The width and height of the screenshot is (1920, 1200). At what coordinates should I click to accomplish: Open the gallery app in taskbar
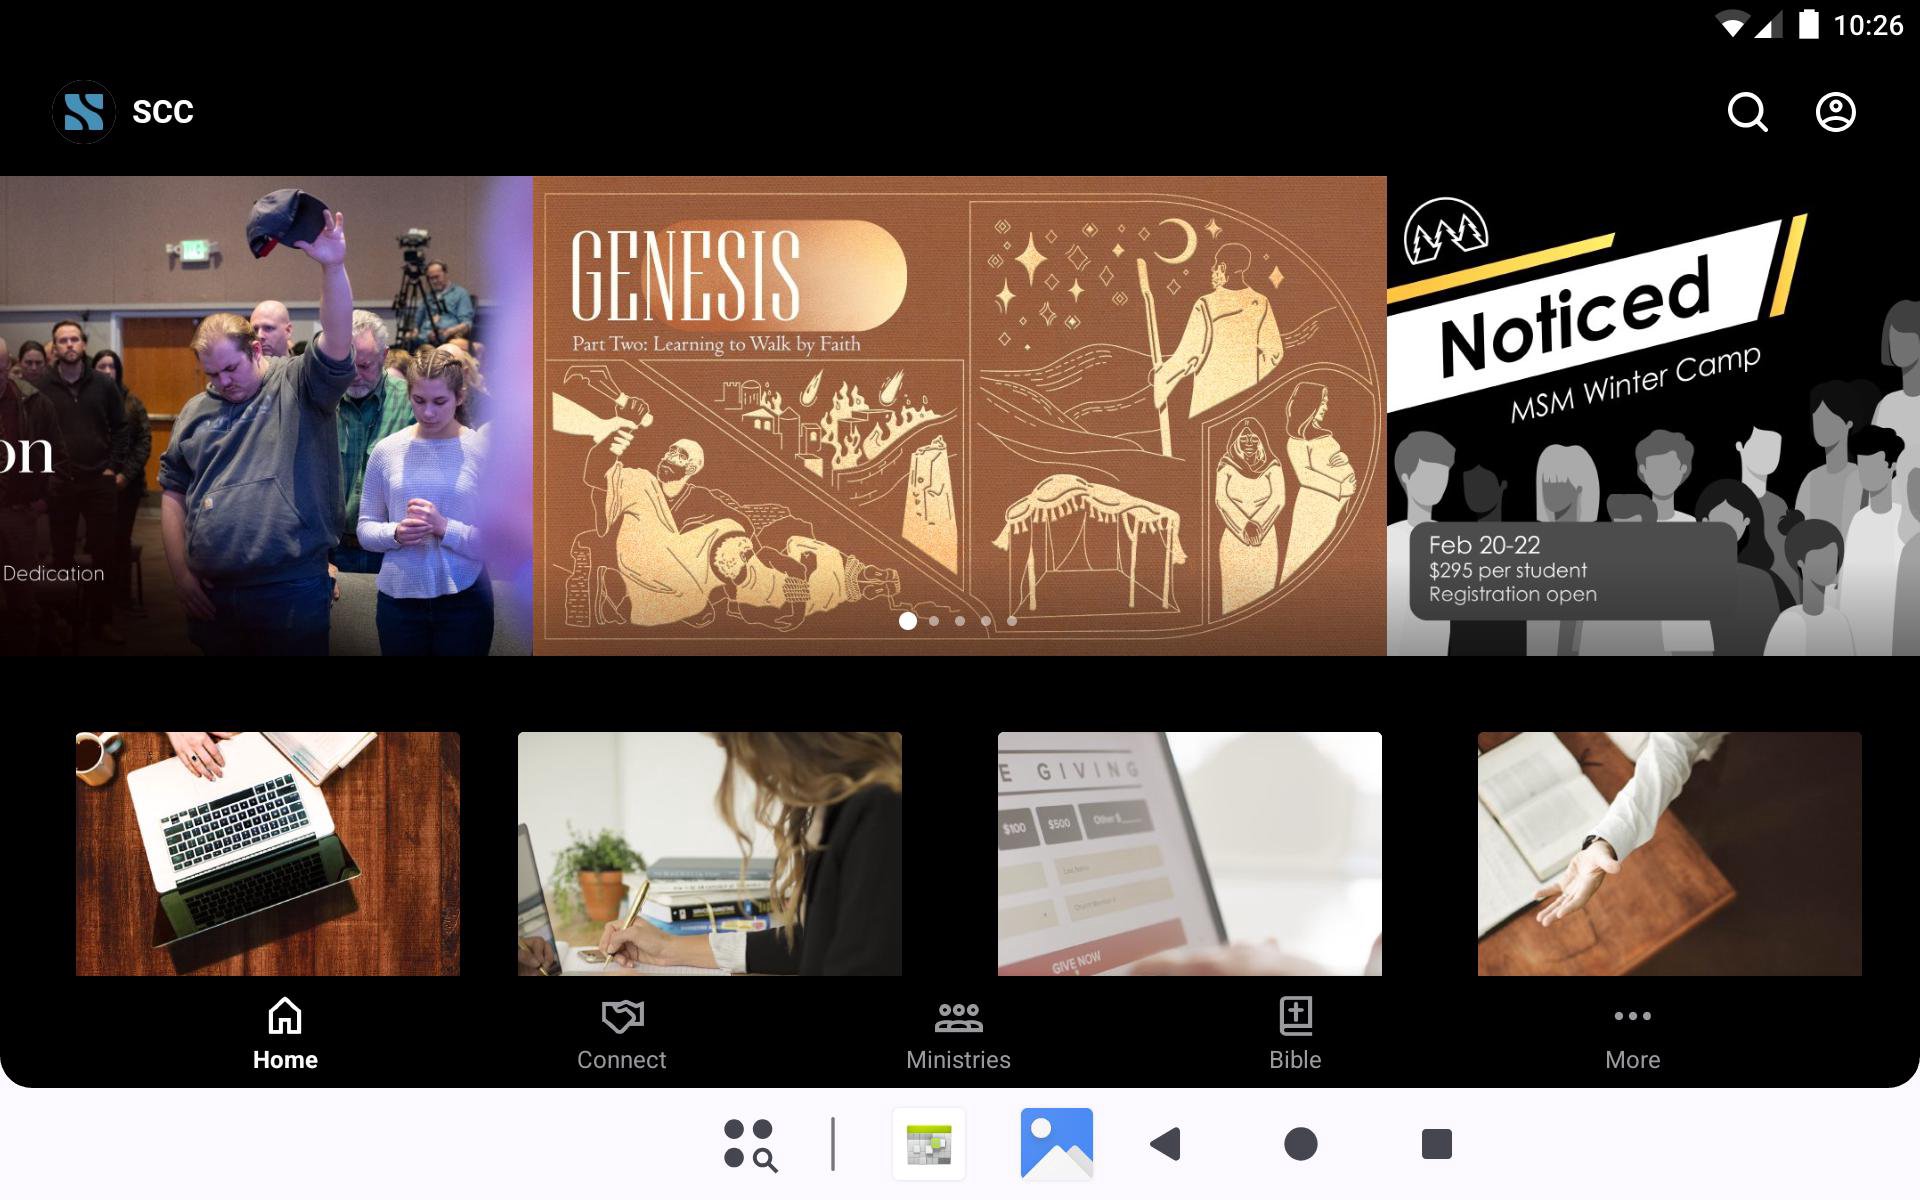click(1056, 1143)
